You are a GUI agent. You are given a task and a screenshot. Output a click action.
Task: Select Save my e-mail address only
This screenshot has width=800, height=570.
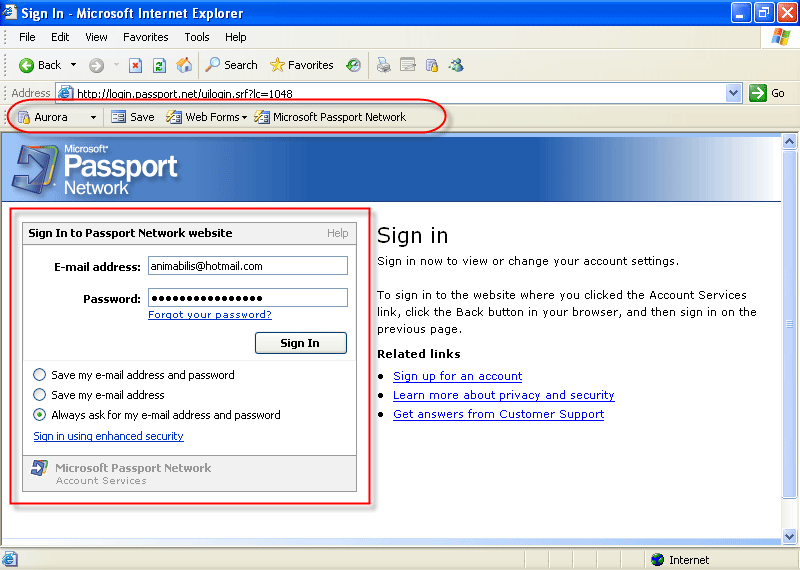[x=39, y=395]
